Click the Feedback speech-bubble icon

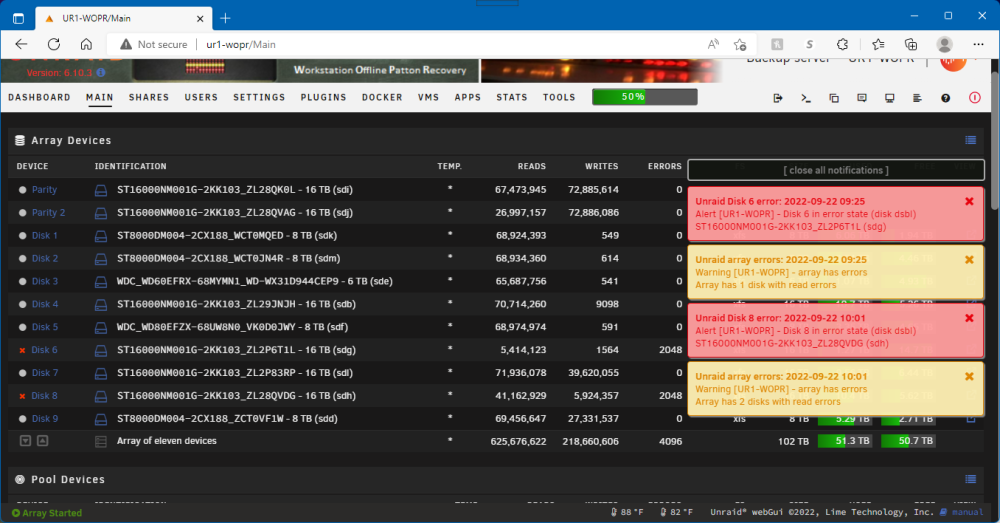[862, 98]
